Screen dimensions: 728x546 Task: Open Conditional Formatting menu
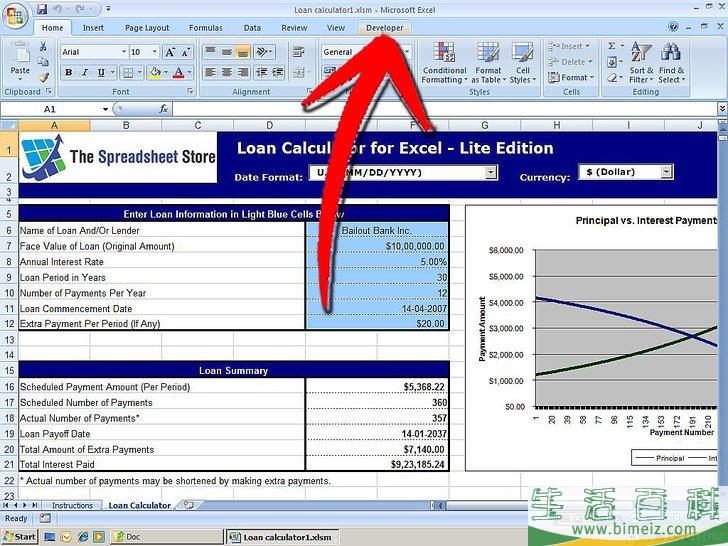[x=444, y=63]
